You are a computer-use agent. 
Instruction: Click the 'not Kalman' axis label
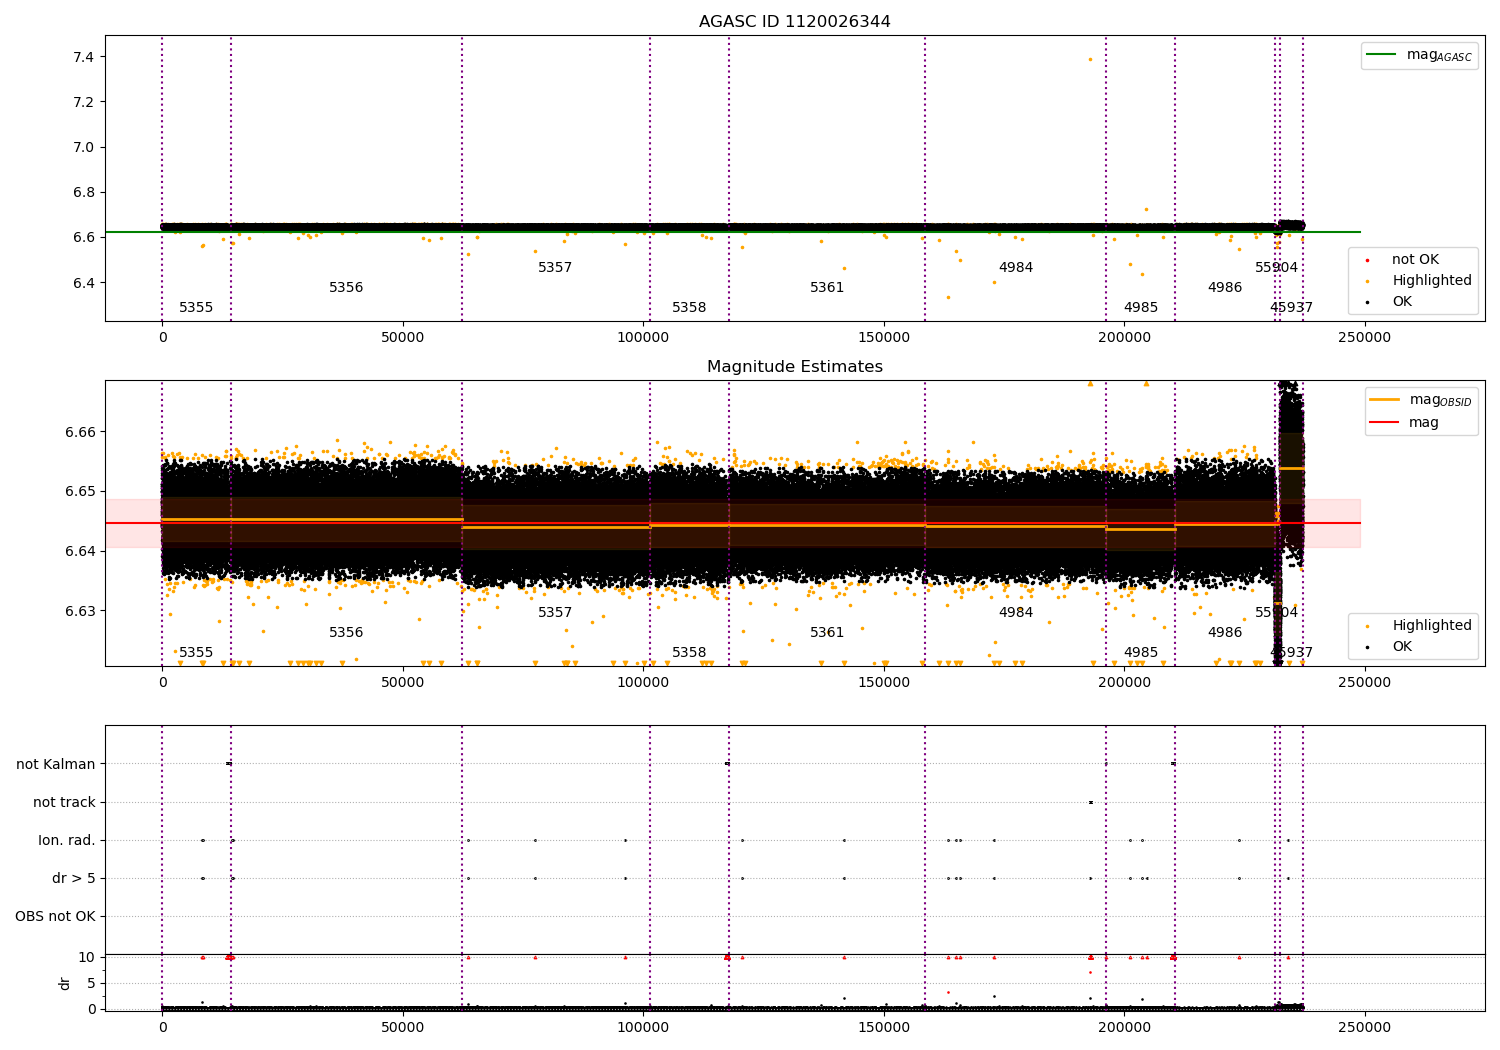coord(56,765)
